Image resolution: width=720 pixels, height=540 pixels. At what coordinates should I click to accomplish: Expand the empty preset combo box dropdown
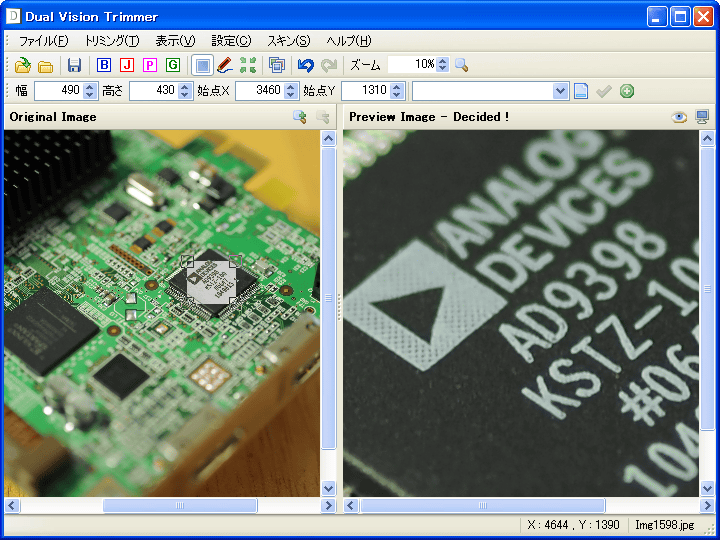pos(561,91)
